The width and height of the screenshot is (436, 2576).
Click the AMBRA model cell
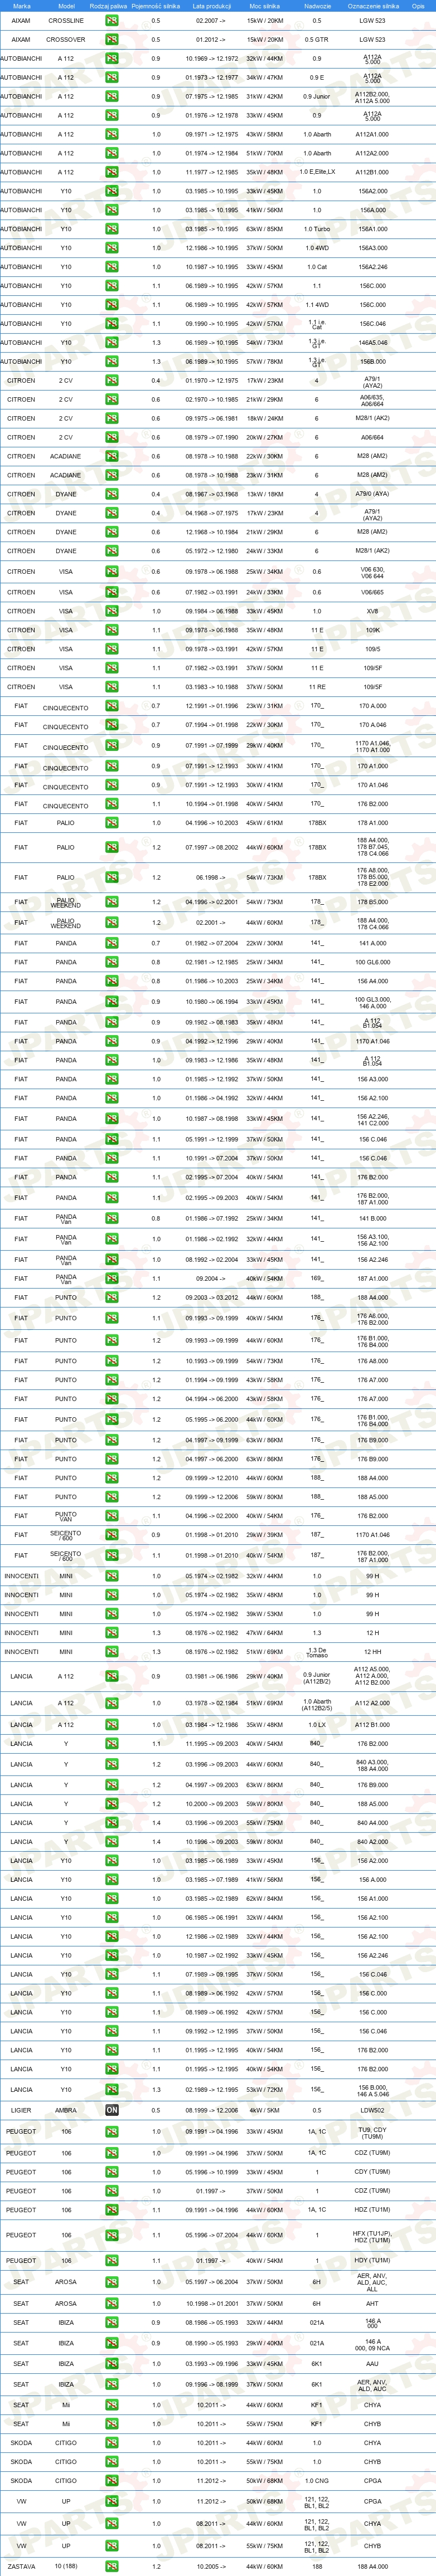tap(66, 2110)
